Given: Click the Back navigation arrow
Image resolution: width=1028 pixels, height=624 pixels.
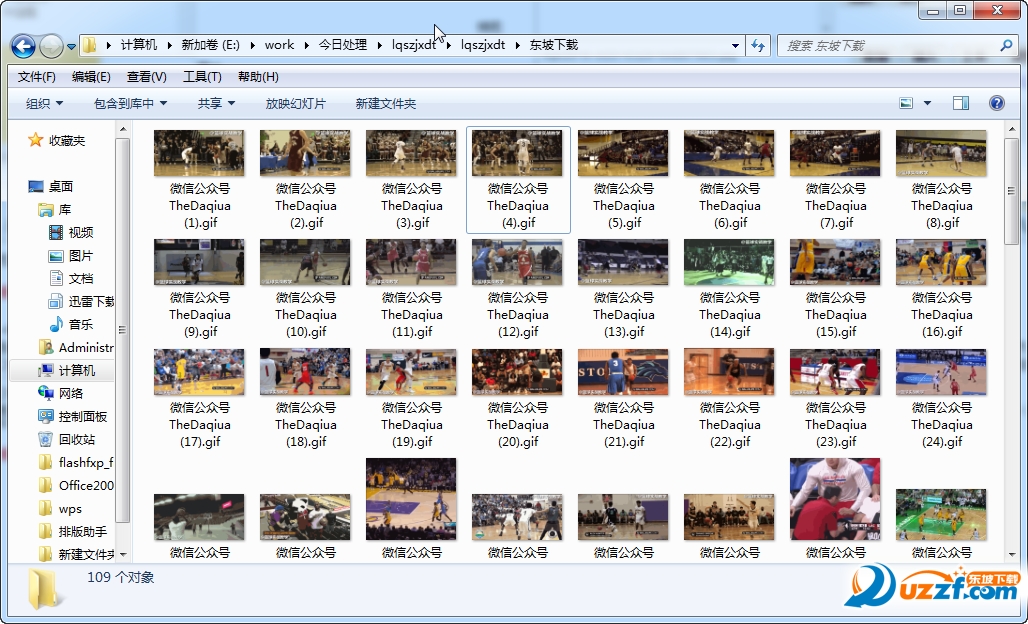Looking at the screenshot, I should [24, 46].
